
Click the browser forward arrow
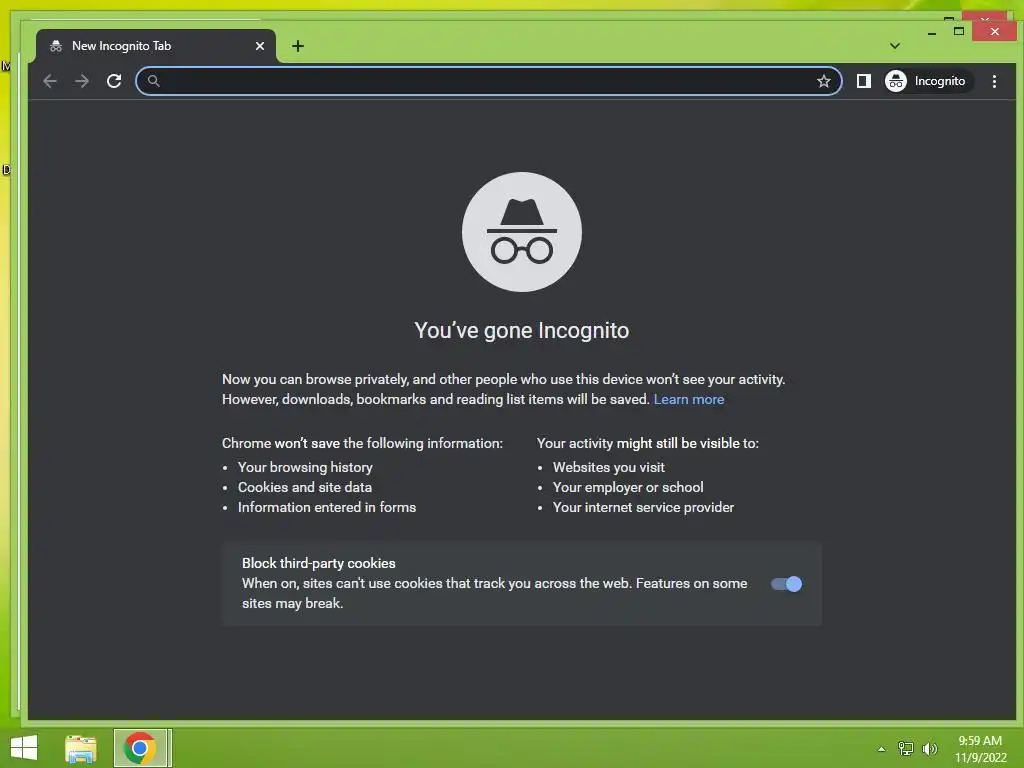(82, 81)
